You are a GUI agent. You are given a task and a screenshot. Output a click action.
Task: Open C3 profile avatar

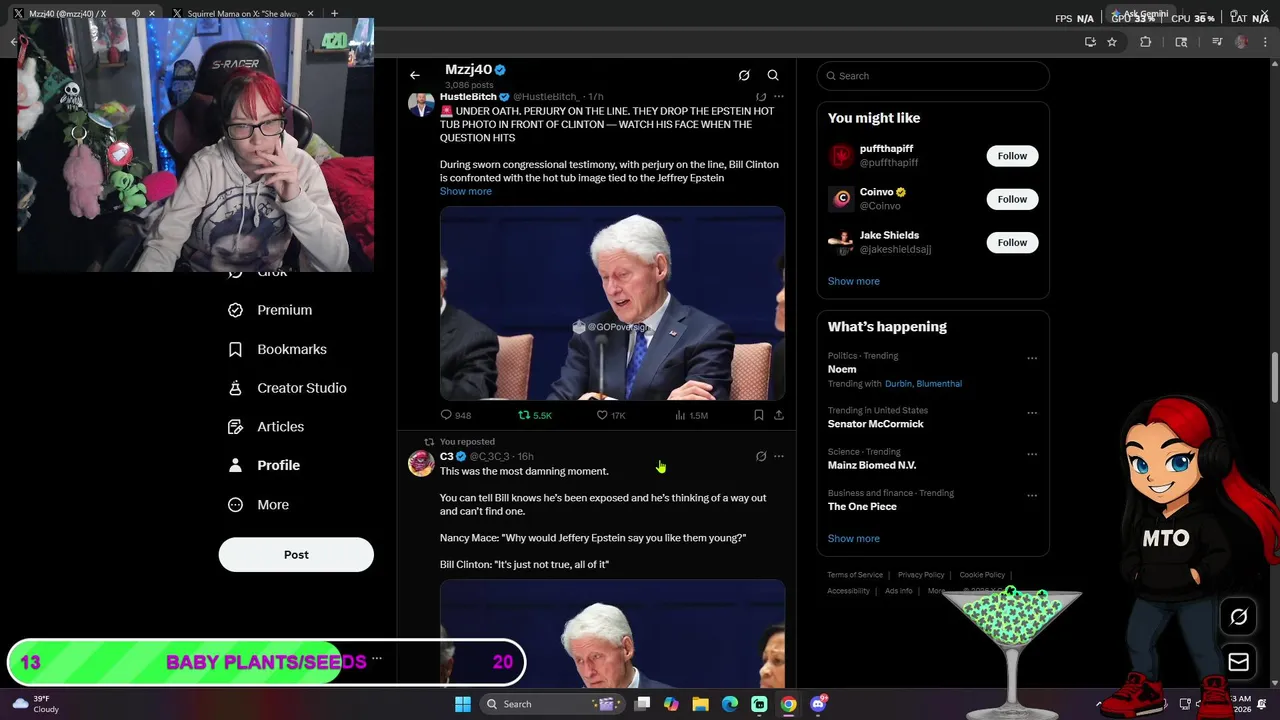[x=421, y=462]
